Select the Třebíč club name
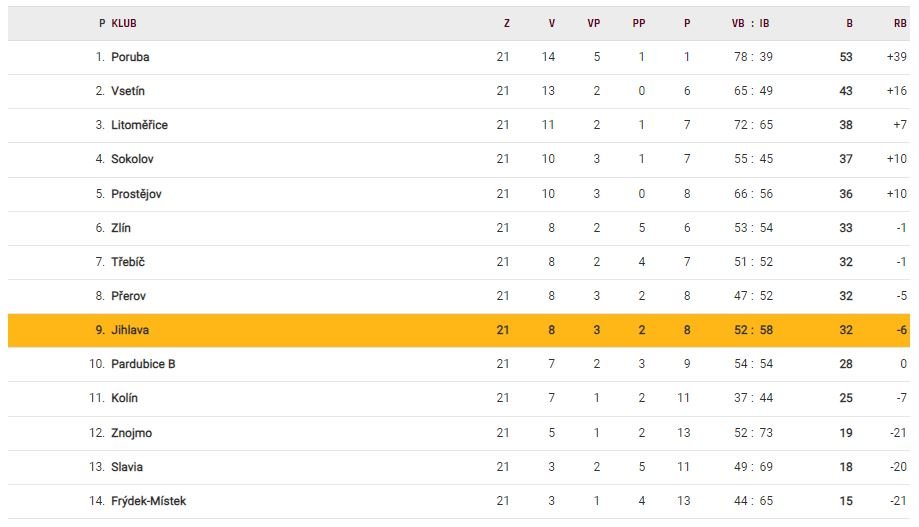The width and height of the screenshot is (919, 527). click(128, 262)
